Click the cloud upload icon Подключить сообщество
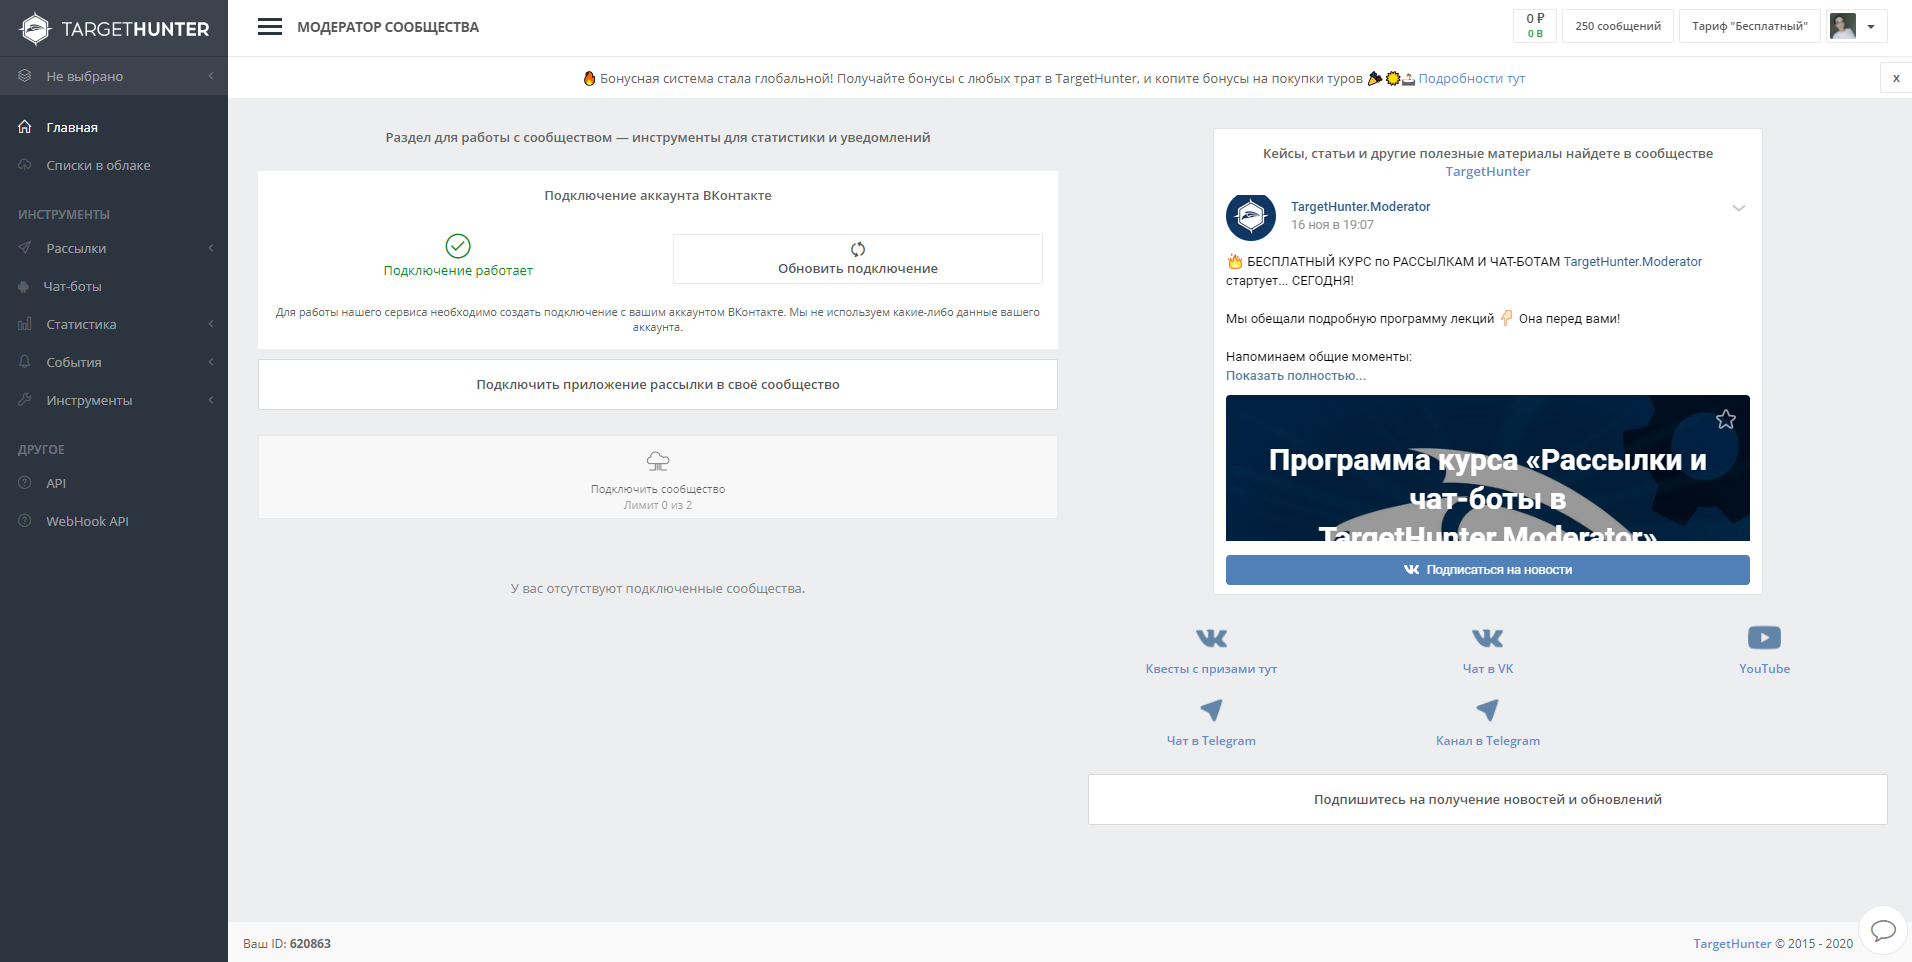The width and height of the screenshot is (1912, 962). point(658,461)
